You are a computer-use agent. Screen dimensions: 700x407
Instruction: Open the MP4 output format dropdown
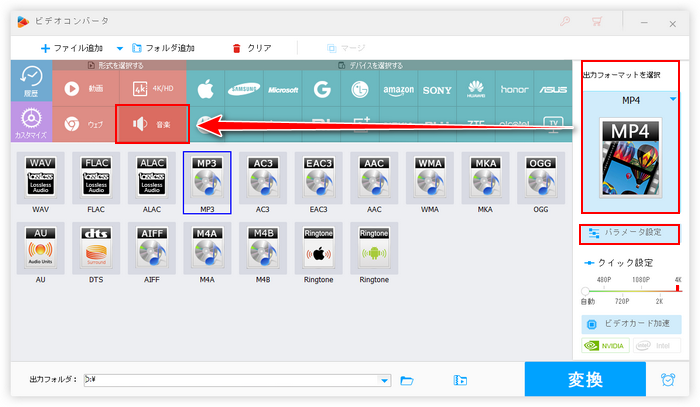(673, 99)
